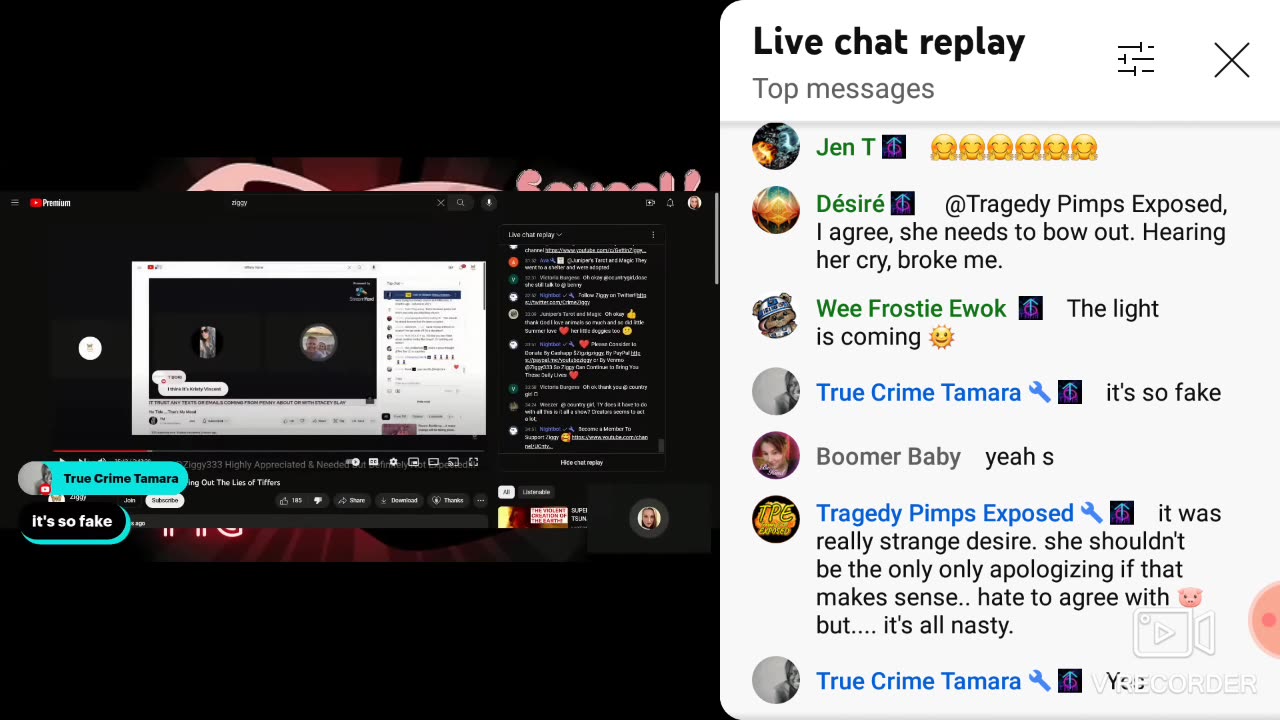Expand the small 'Live chat replay' dropdown

pos(535,235)
